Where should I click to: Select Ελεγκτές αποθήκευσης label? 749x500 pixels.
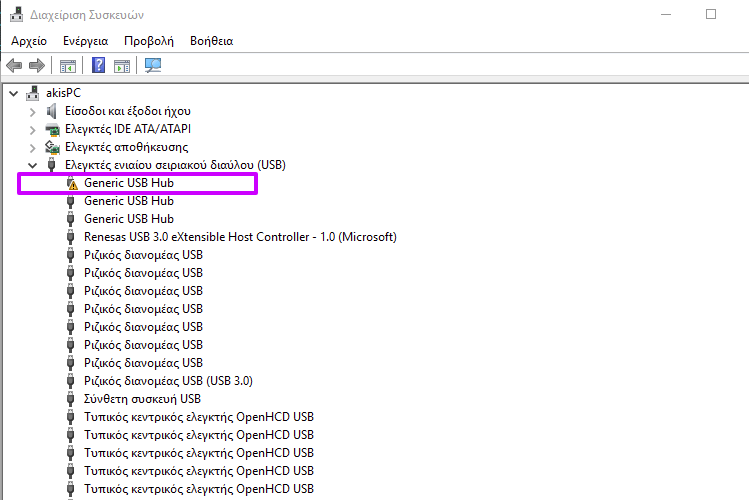[x=127, y=147]
